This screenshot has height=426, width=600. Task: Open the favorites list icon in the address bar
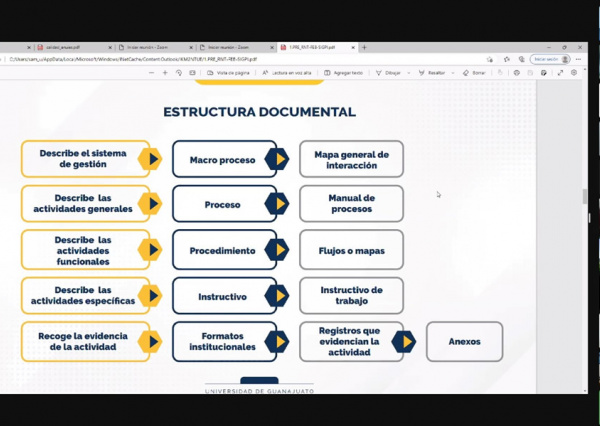507,59
